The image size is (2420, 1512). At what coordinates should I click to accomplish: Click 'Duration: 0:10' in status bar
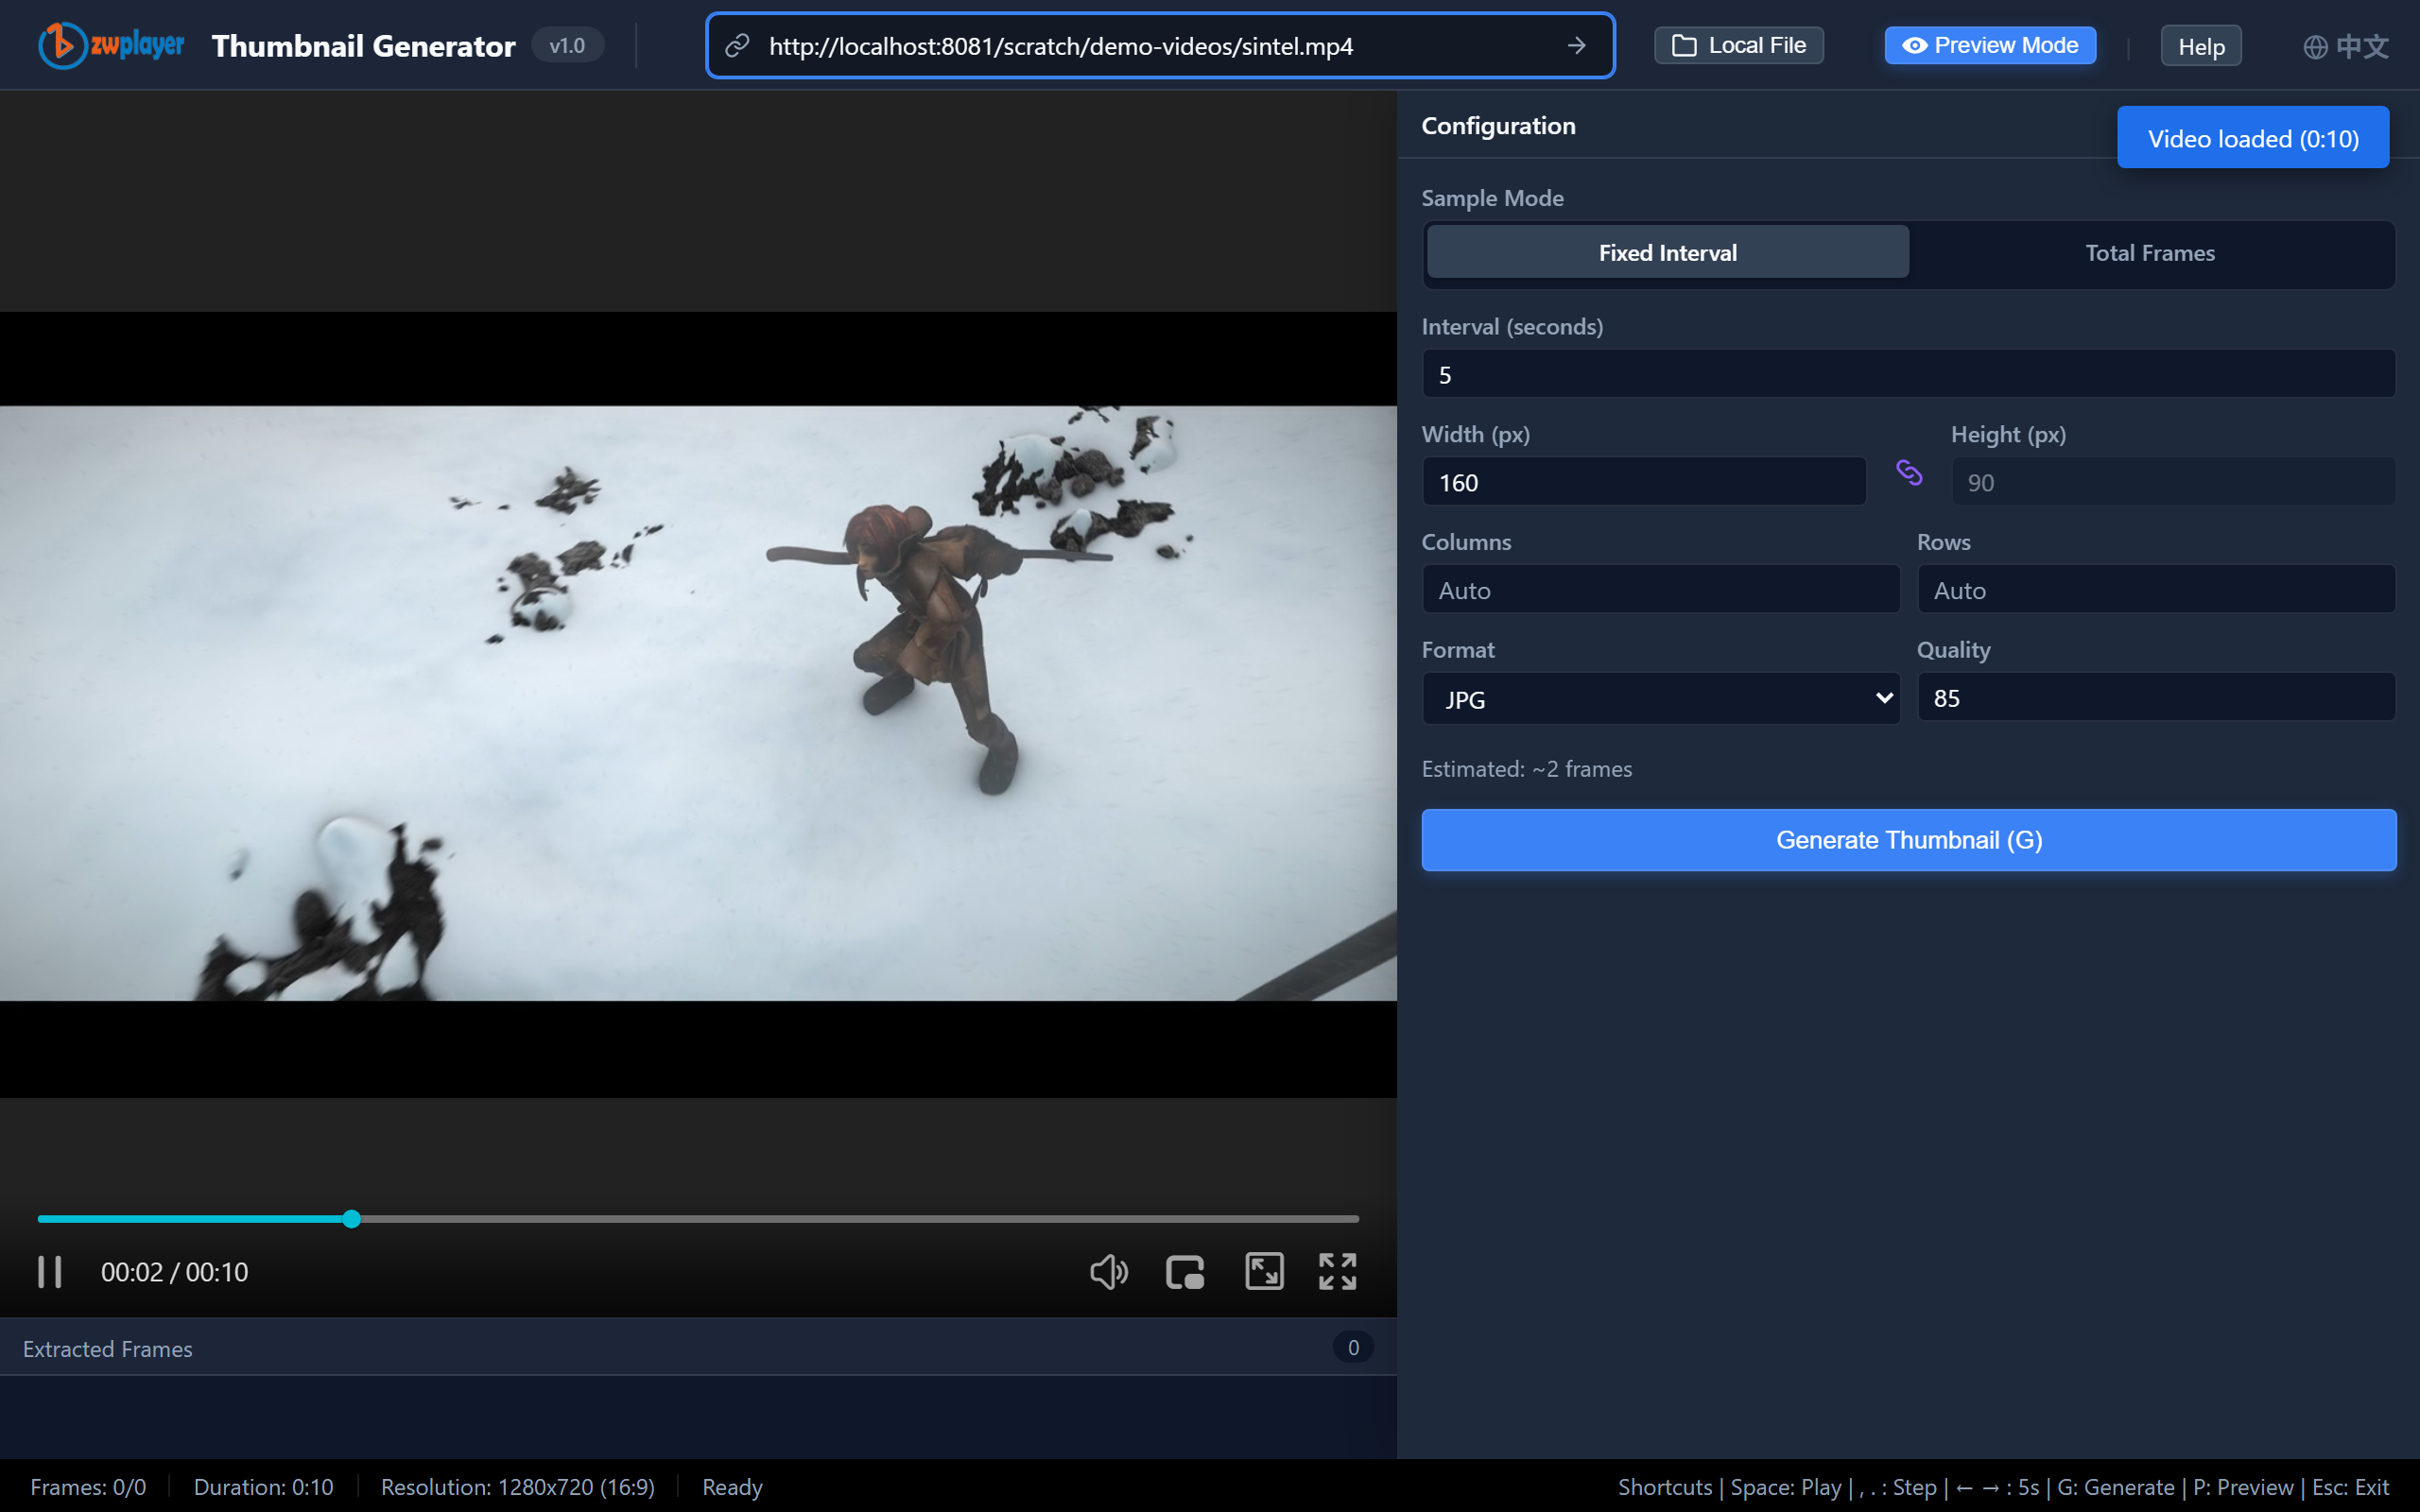(x=263, y=1487)
